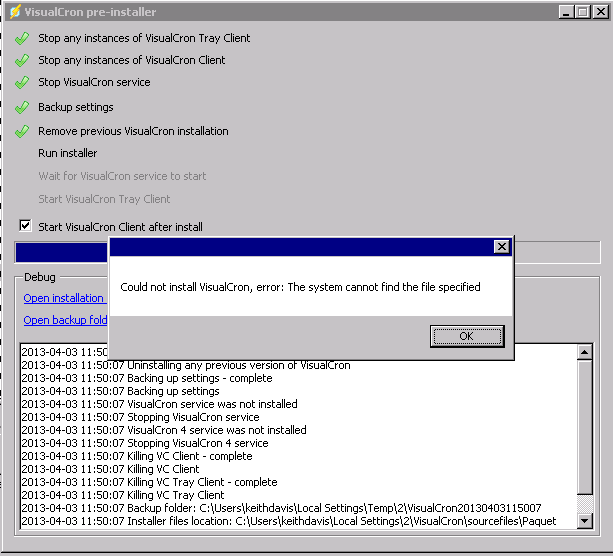Click checkmark for Remove previous VisualCron installation

tap(22, 131)
